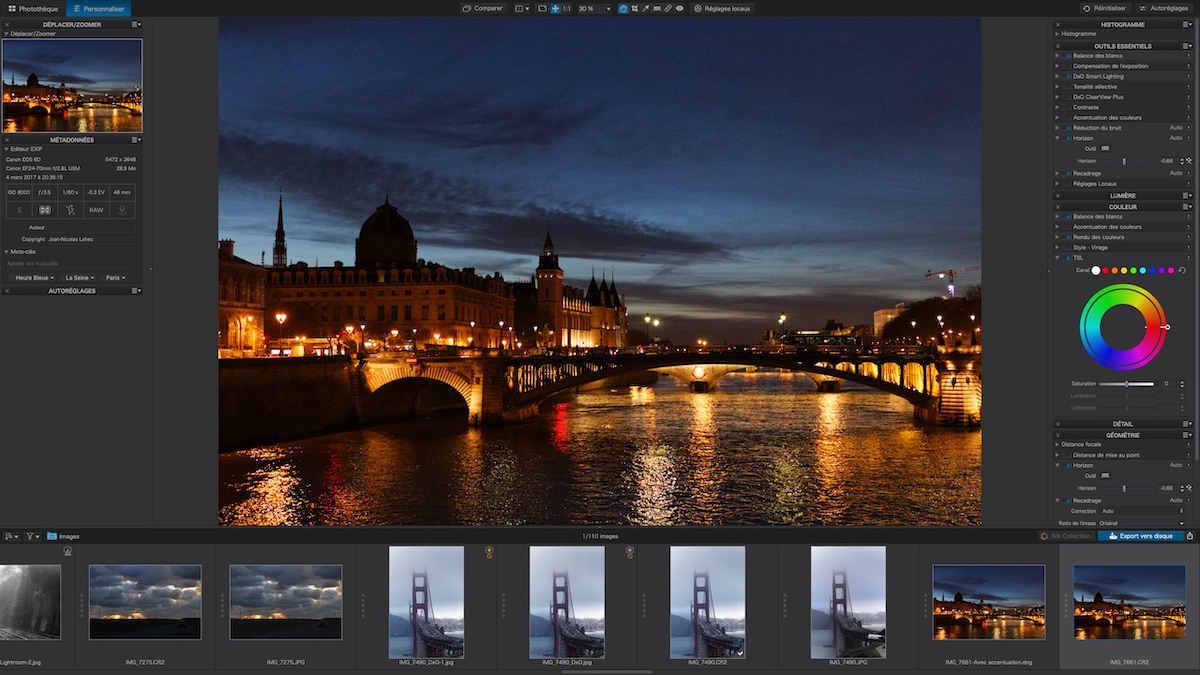Image resolution: width=1200 pixels, height=675 pixels.
Task: Click the filter funnel icon above filmstrip
Action: click(x=30, y=536)
